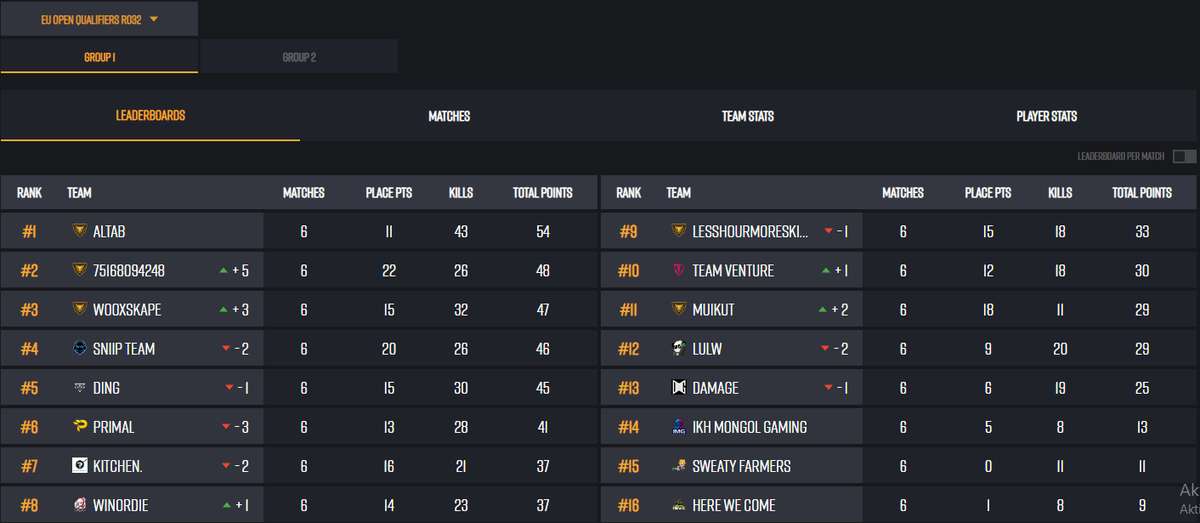Select team name PRIMAL
1200x523 pixels.
click(x=114, y=427)
